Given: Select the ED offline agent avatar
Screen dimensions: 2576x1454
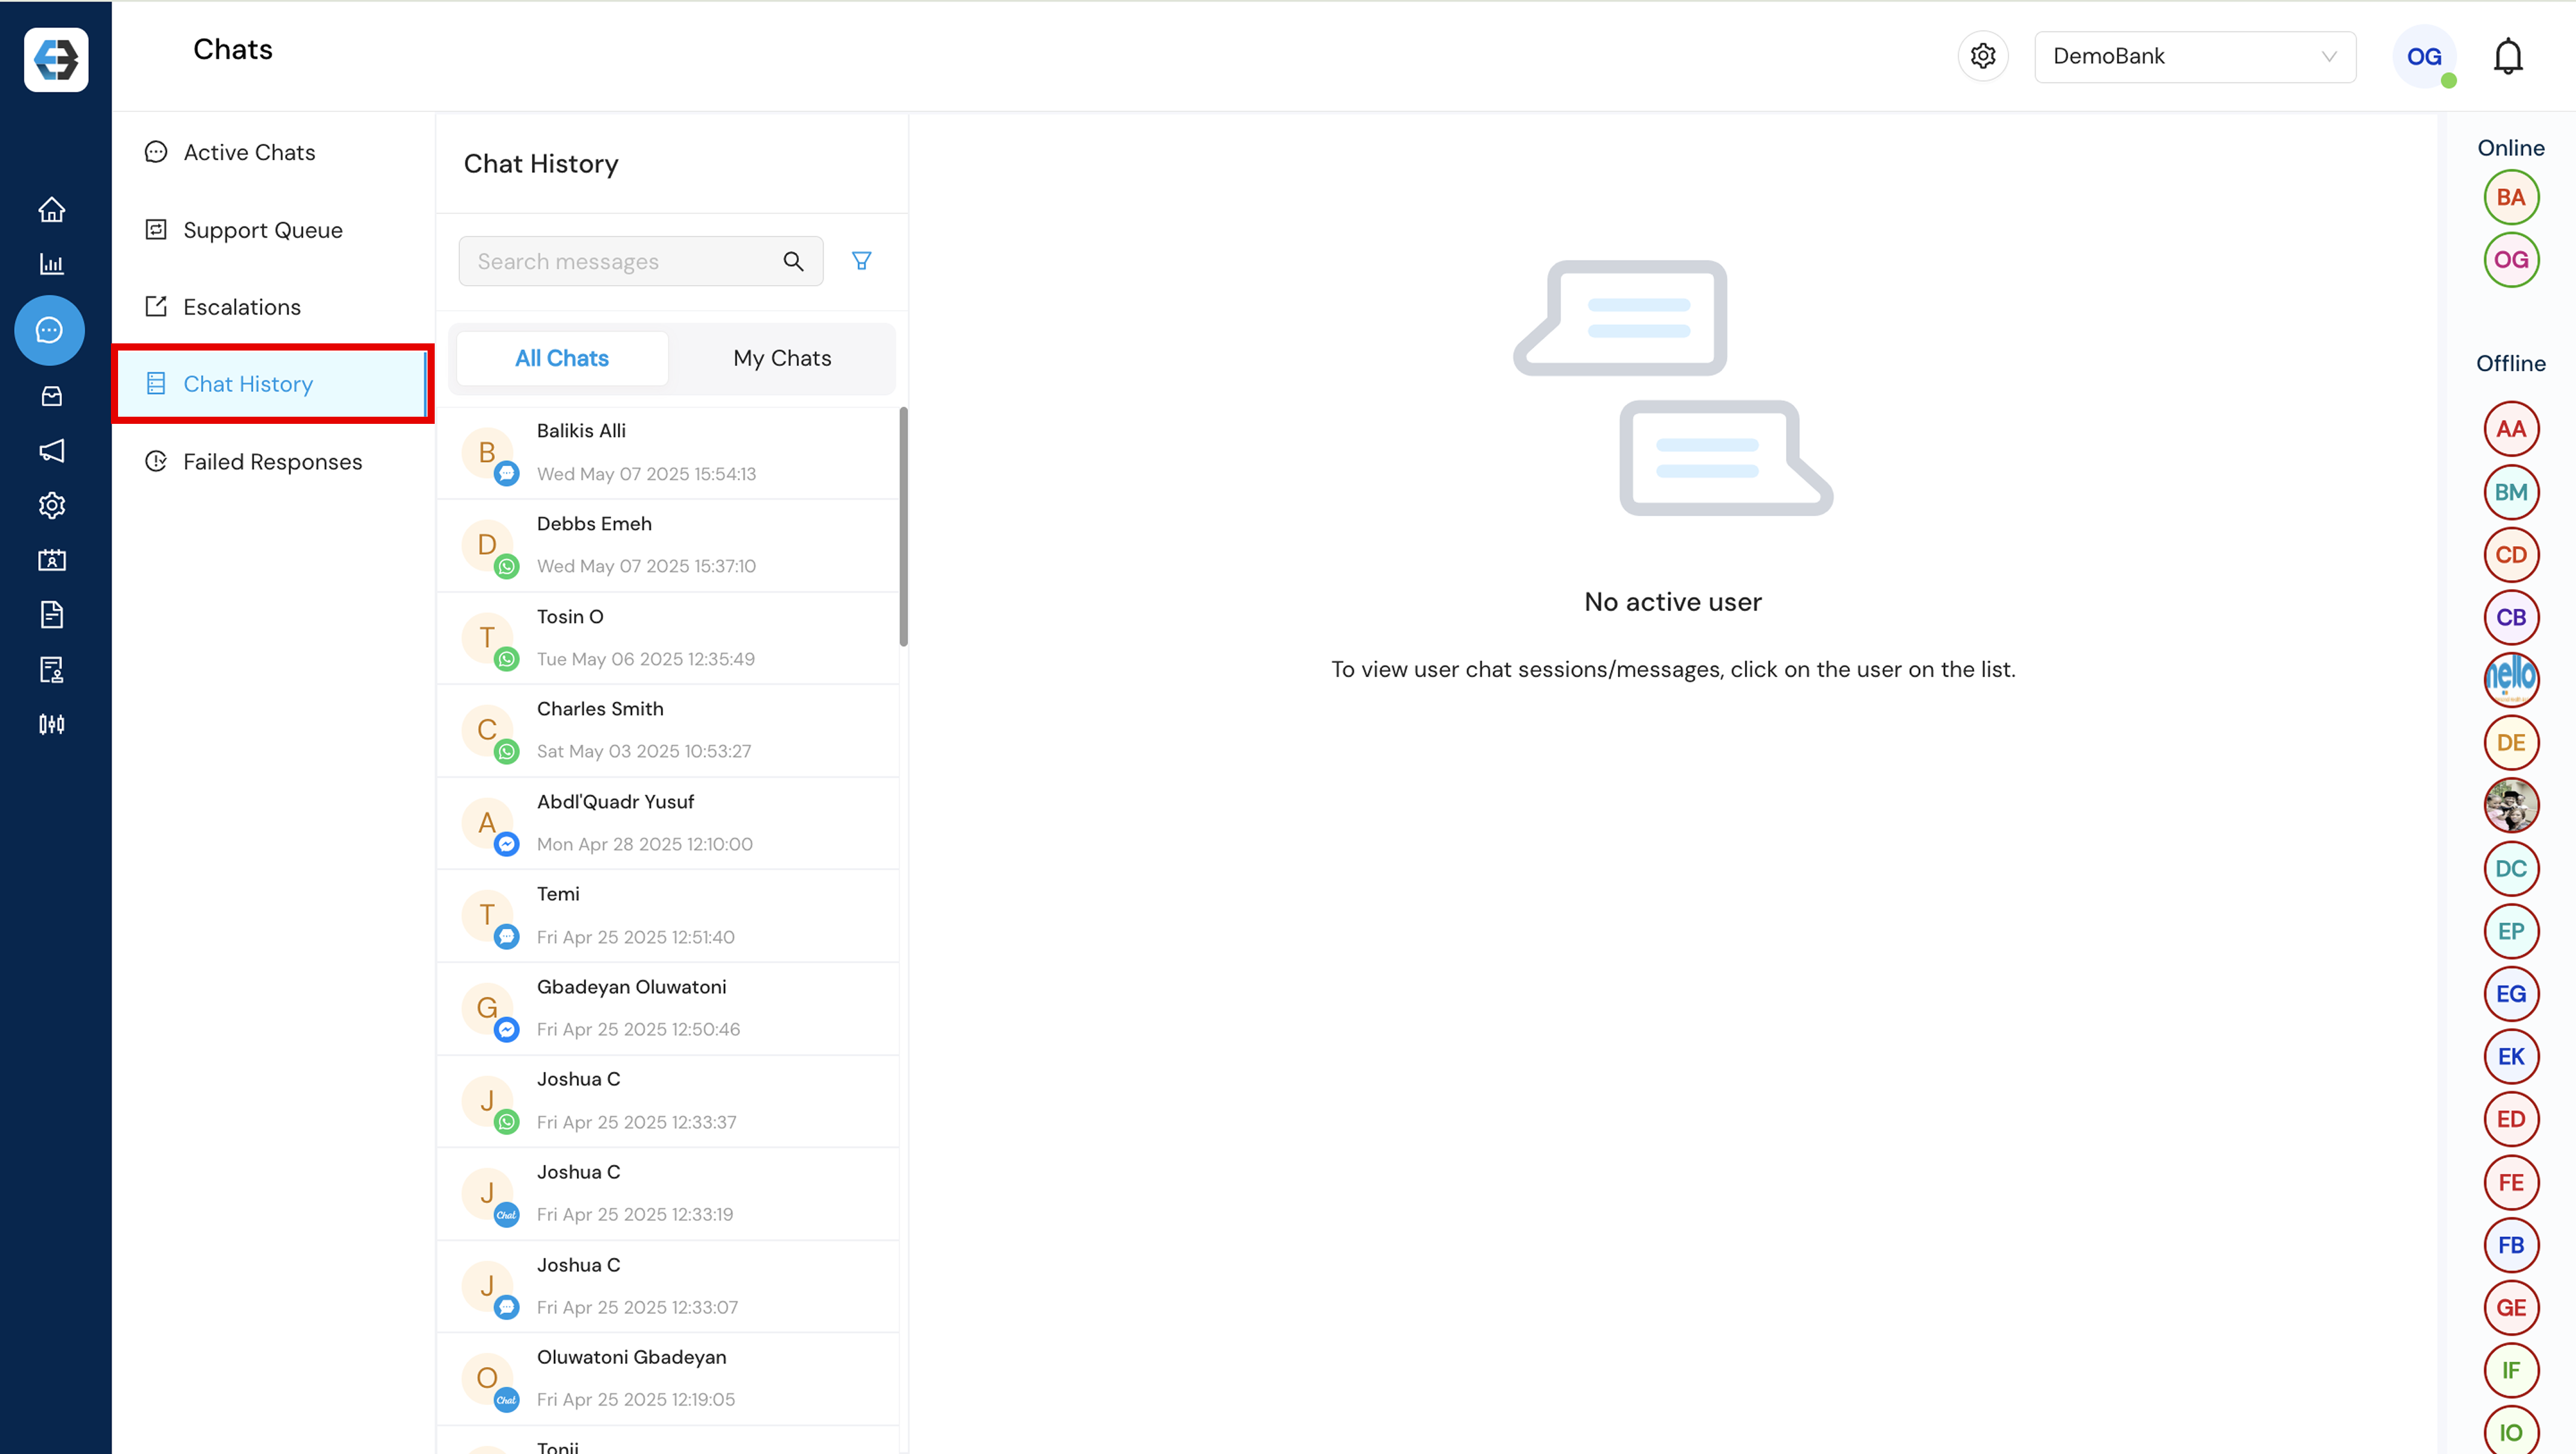Looking at the screenshot, I should click(2511, 1119).
